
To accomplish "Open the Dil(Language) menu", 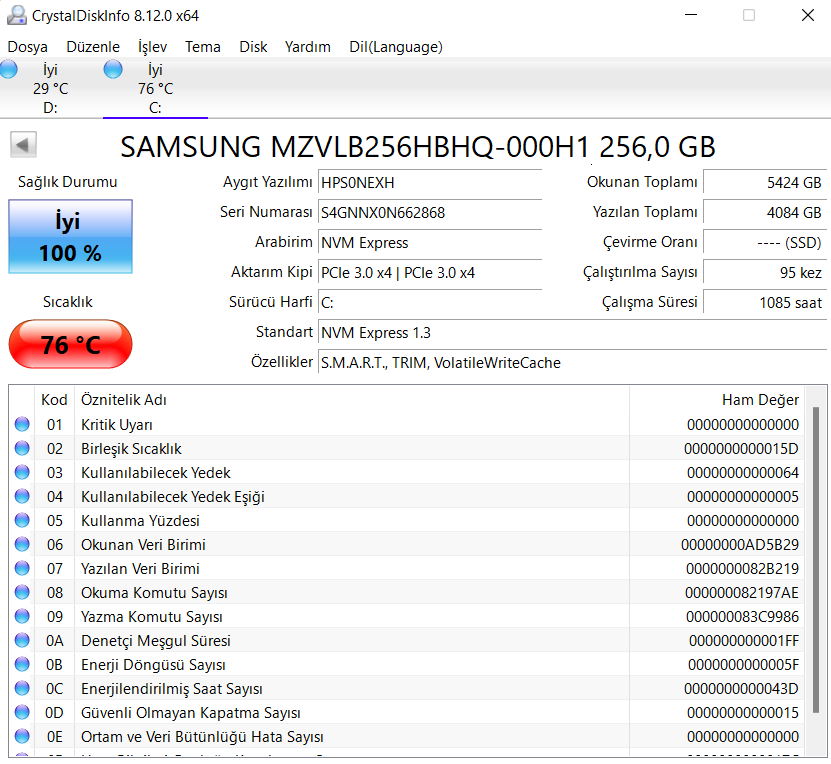I will (396, 47).
